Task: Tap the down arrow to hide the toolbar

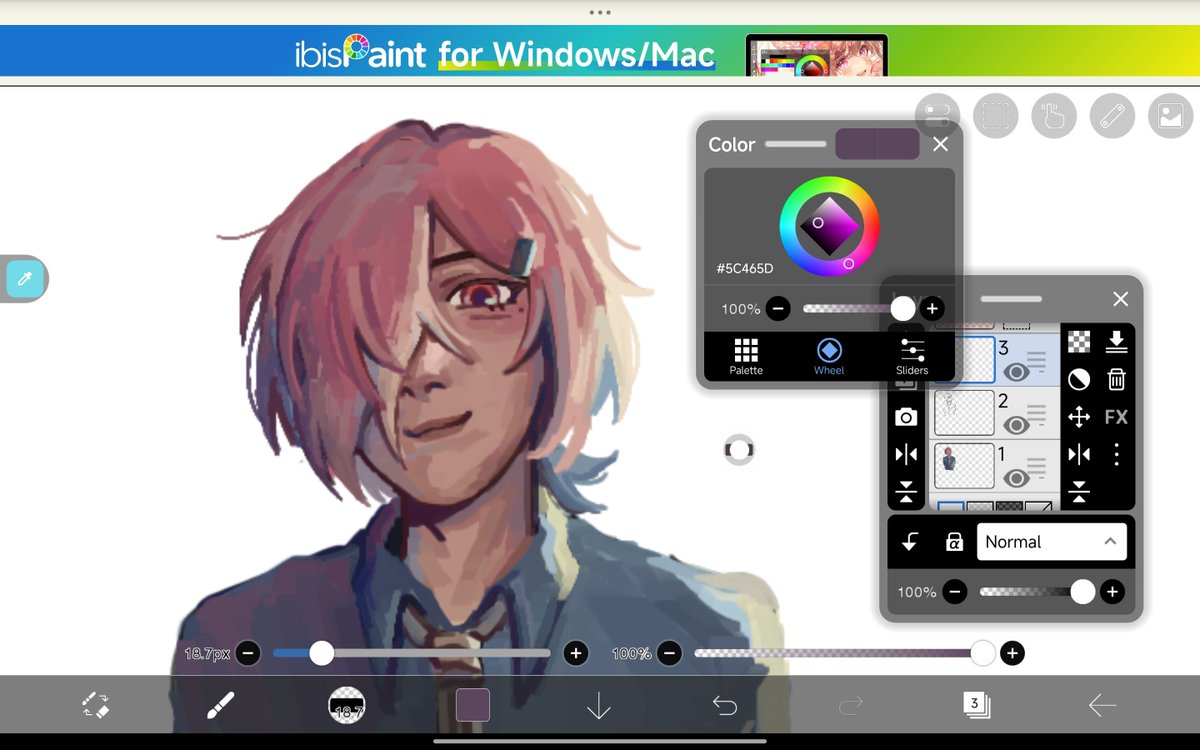Action: [599, 706]
